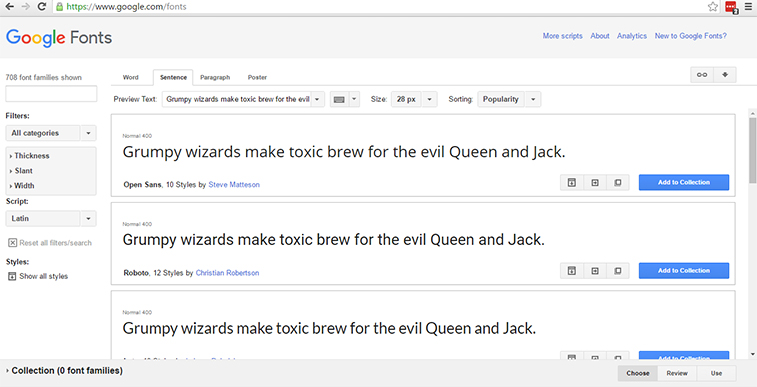Open the Analytics link

631,36
